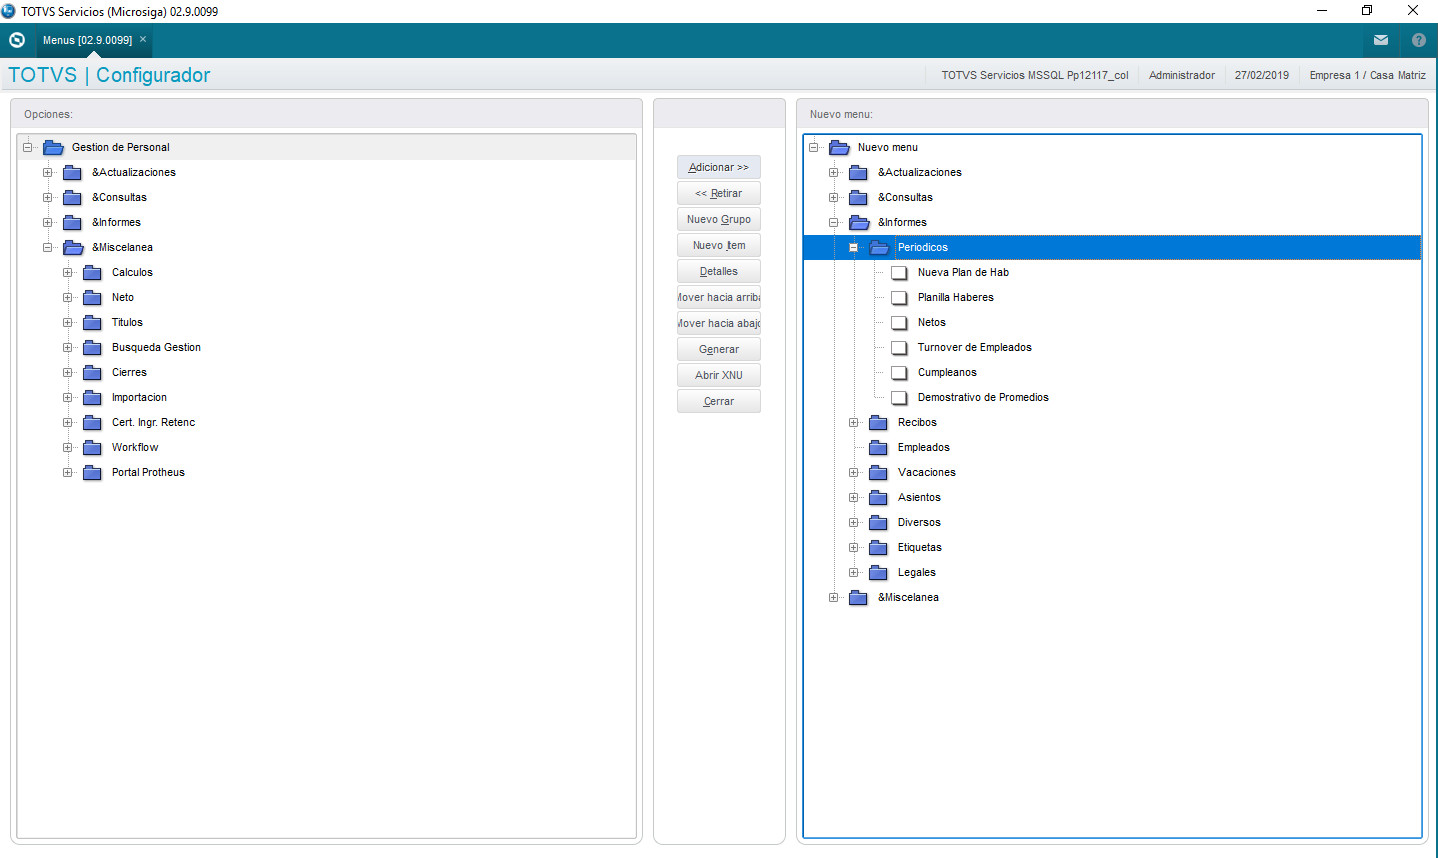Click the Cerrar button
Viewport: 1438px width, 858px height.
click(719, 401)
